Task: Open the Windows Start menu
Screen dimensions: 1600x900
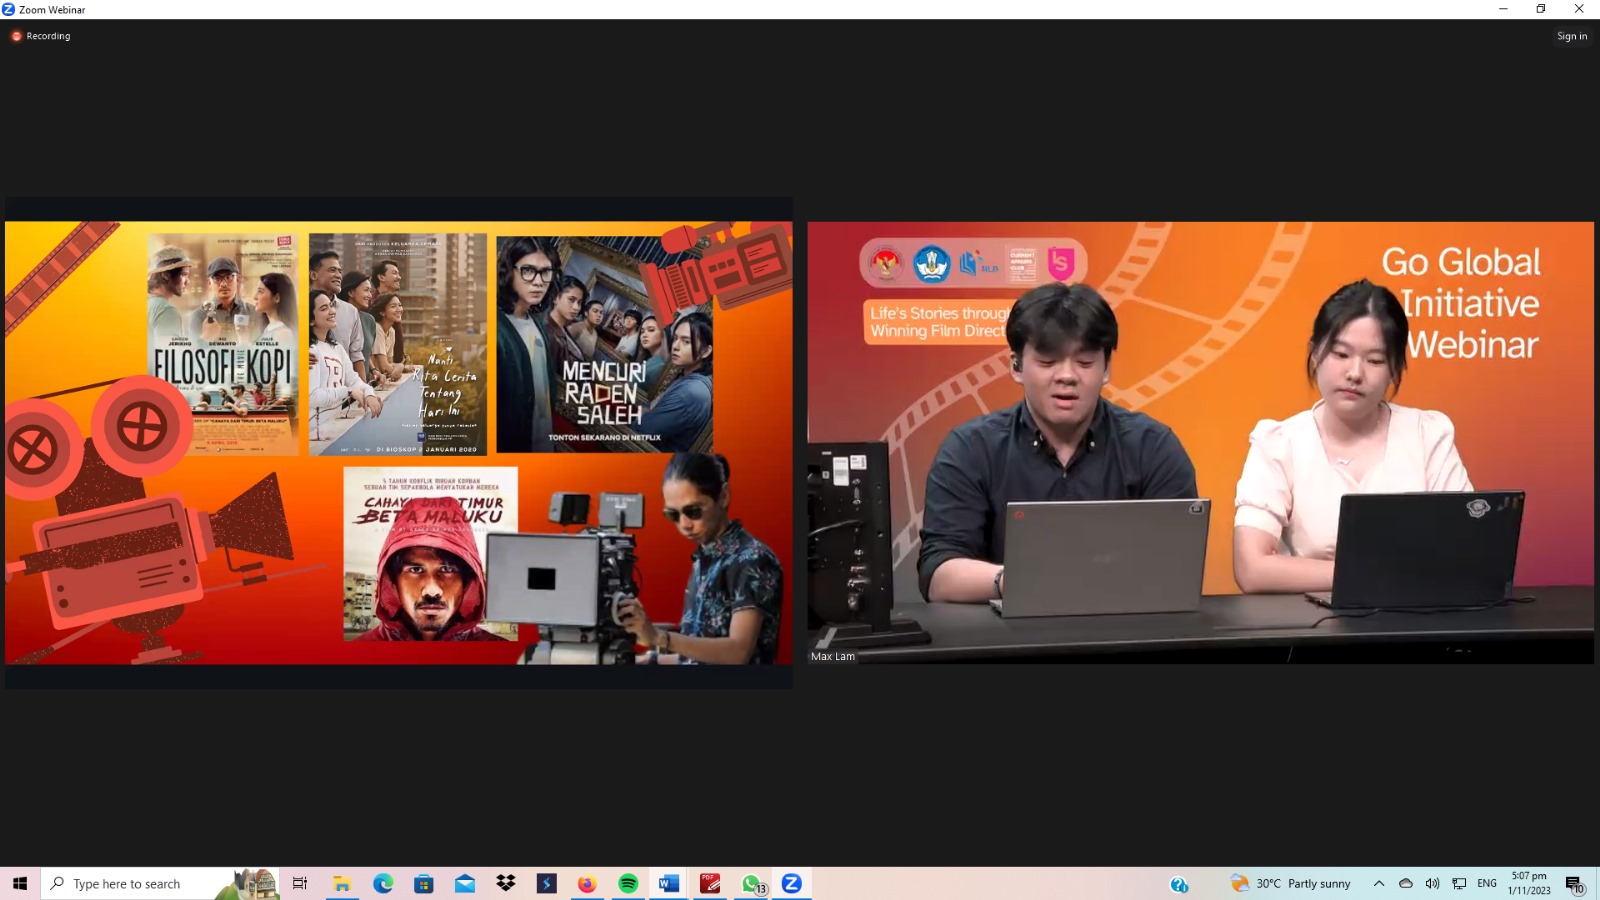Action: pos(20,883)
